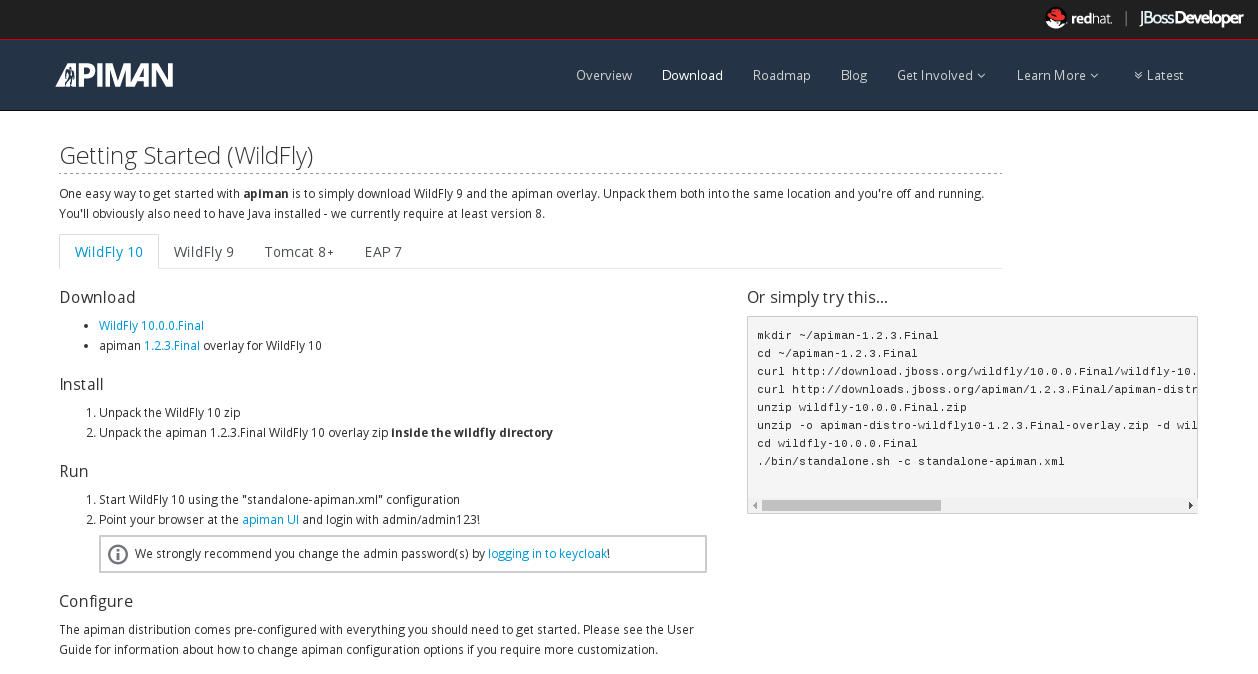
Task: Click the 'Install' section heading
Action: [81, 385]
